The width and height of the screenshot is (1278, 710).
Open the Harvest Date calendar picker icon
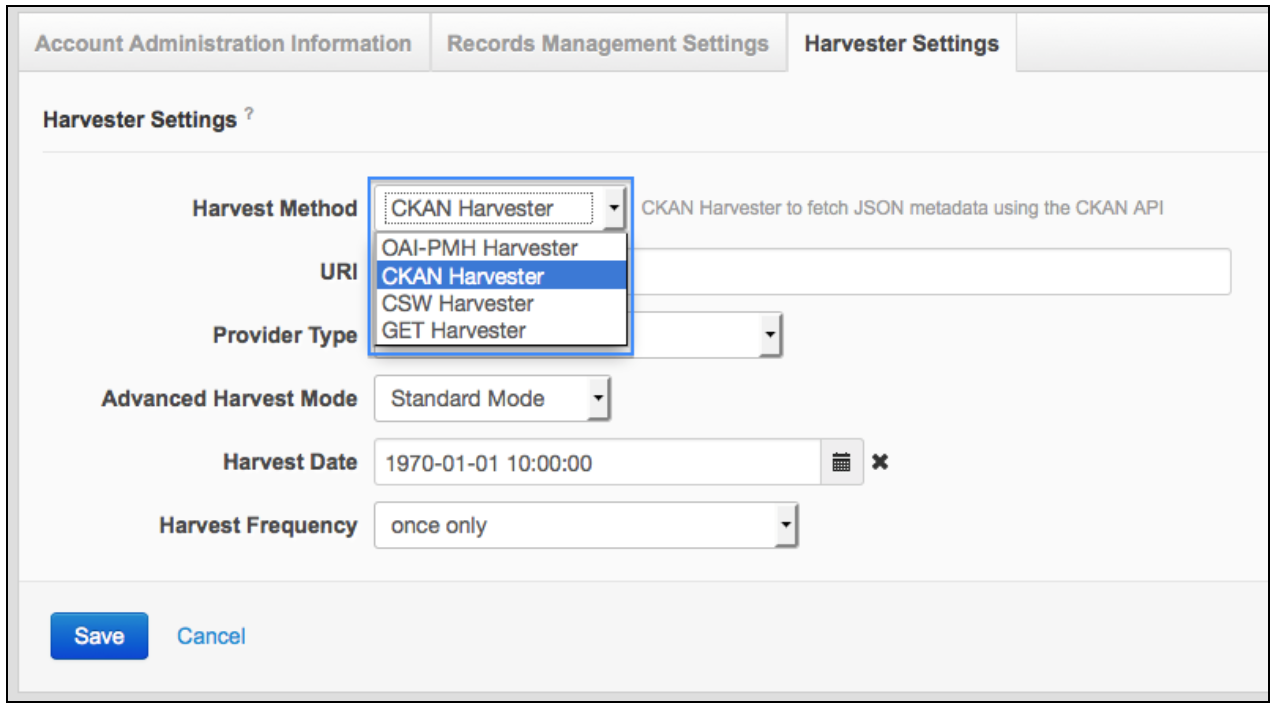[x=842, y=463]
